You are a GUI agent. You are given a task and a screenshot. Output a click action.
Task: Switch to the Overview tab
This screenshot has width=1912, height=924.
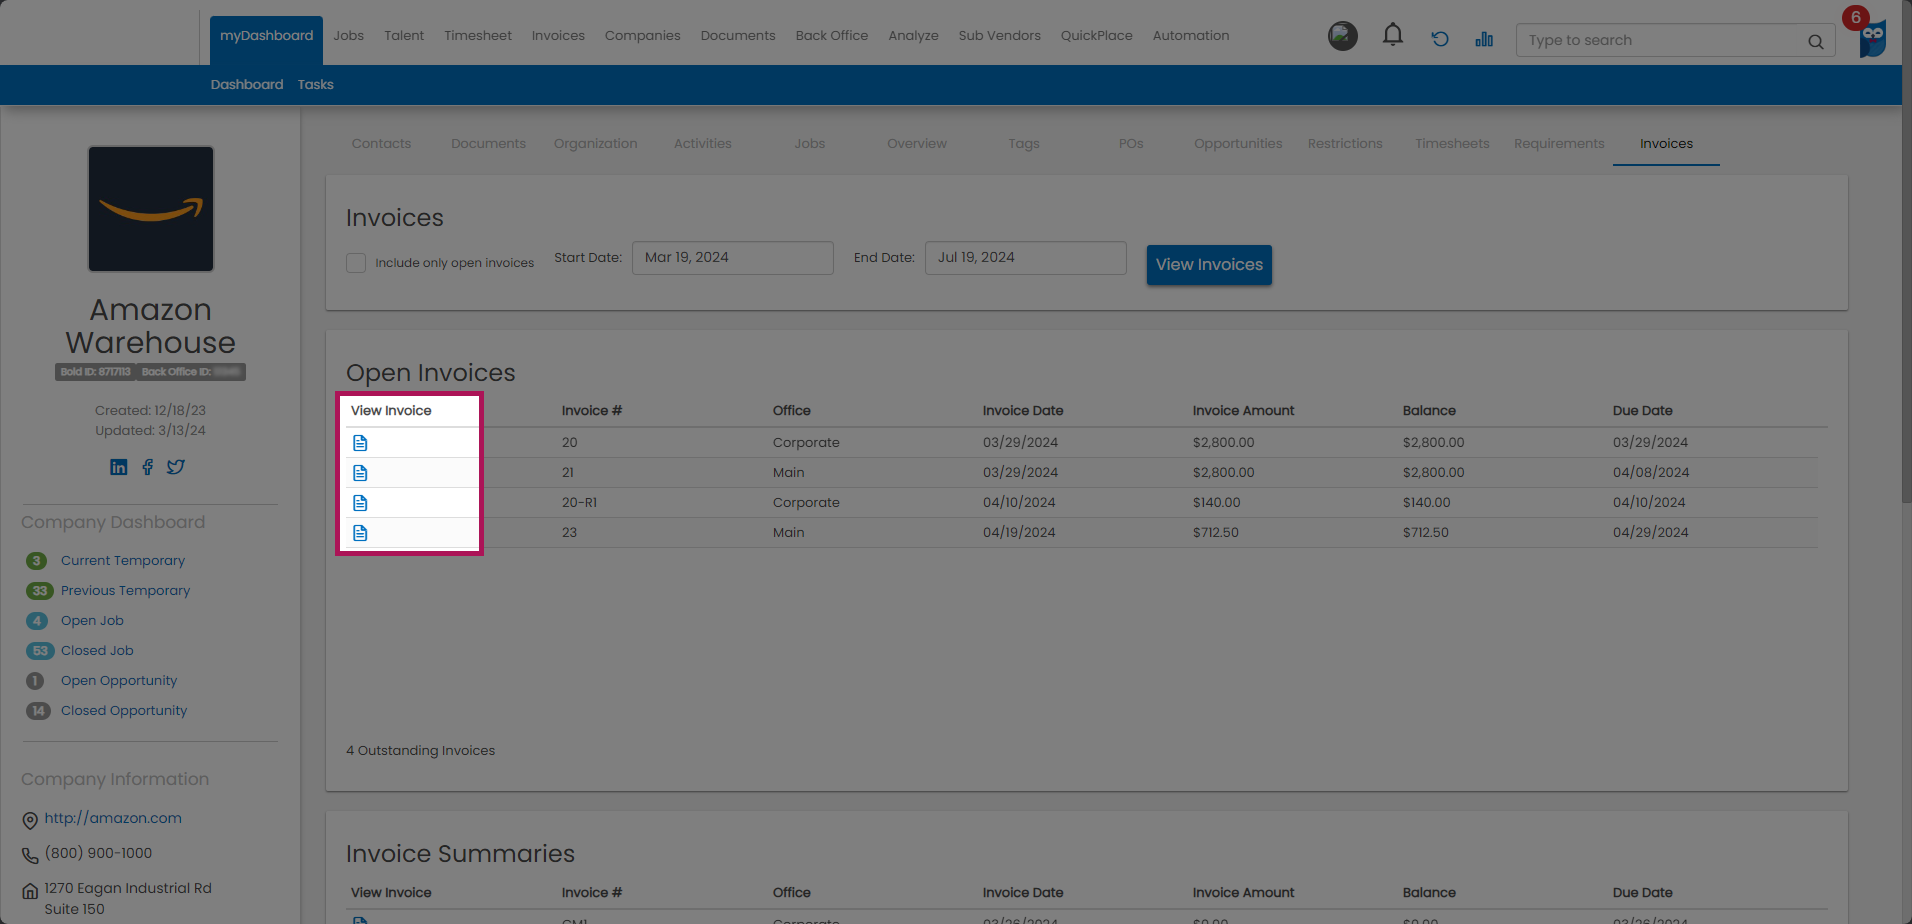tap(917, 144)
